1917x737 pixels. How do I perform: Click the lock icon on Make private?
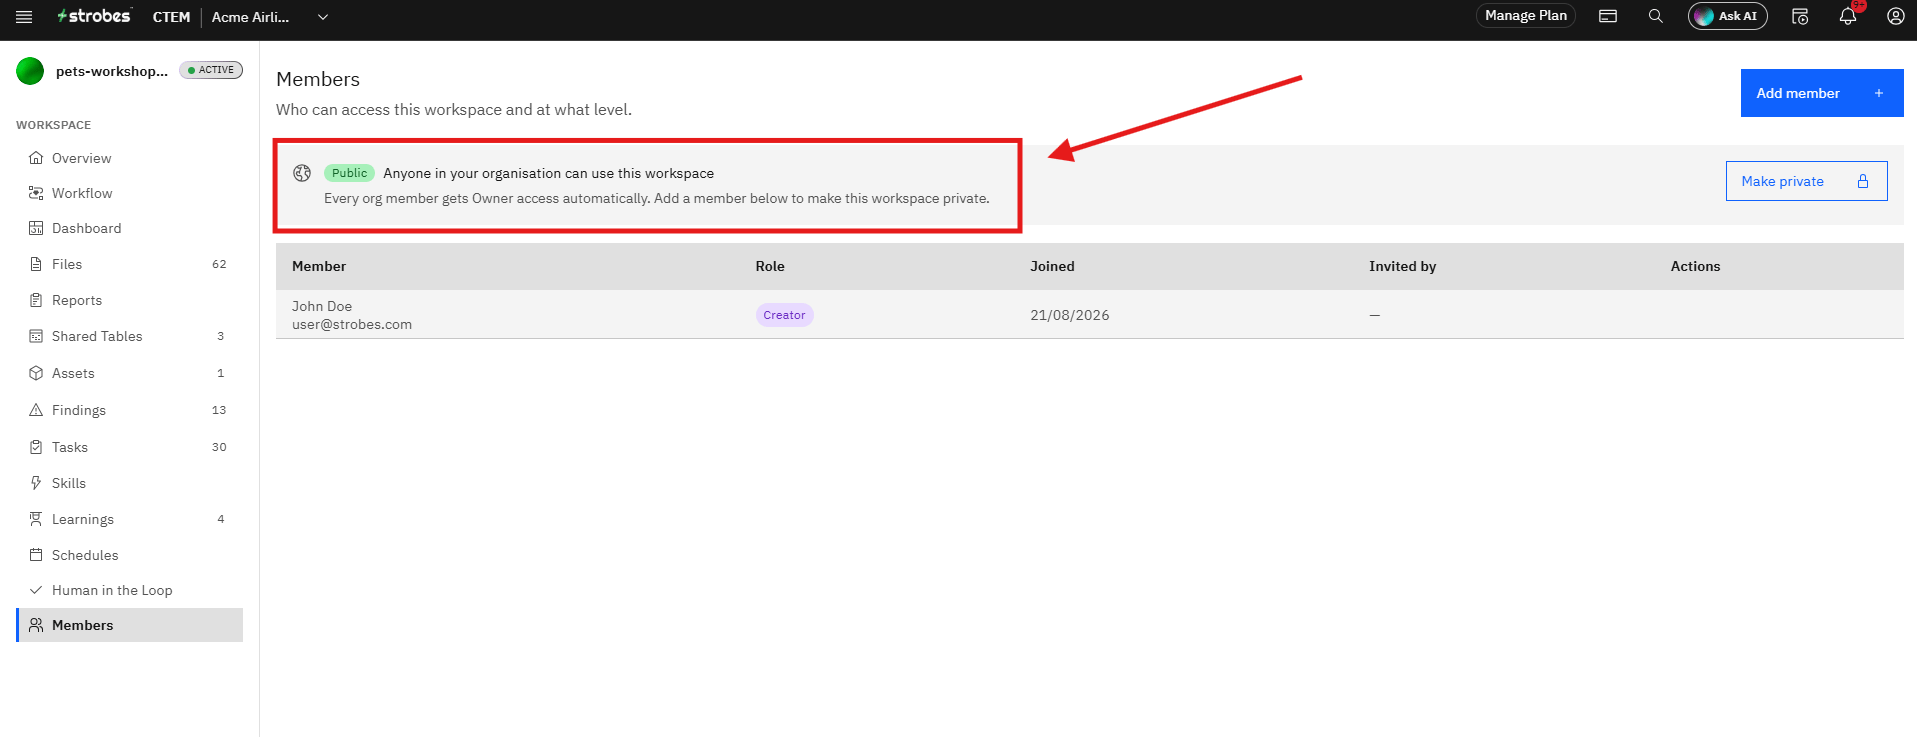(1863, 181)
